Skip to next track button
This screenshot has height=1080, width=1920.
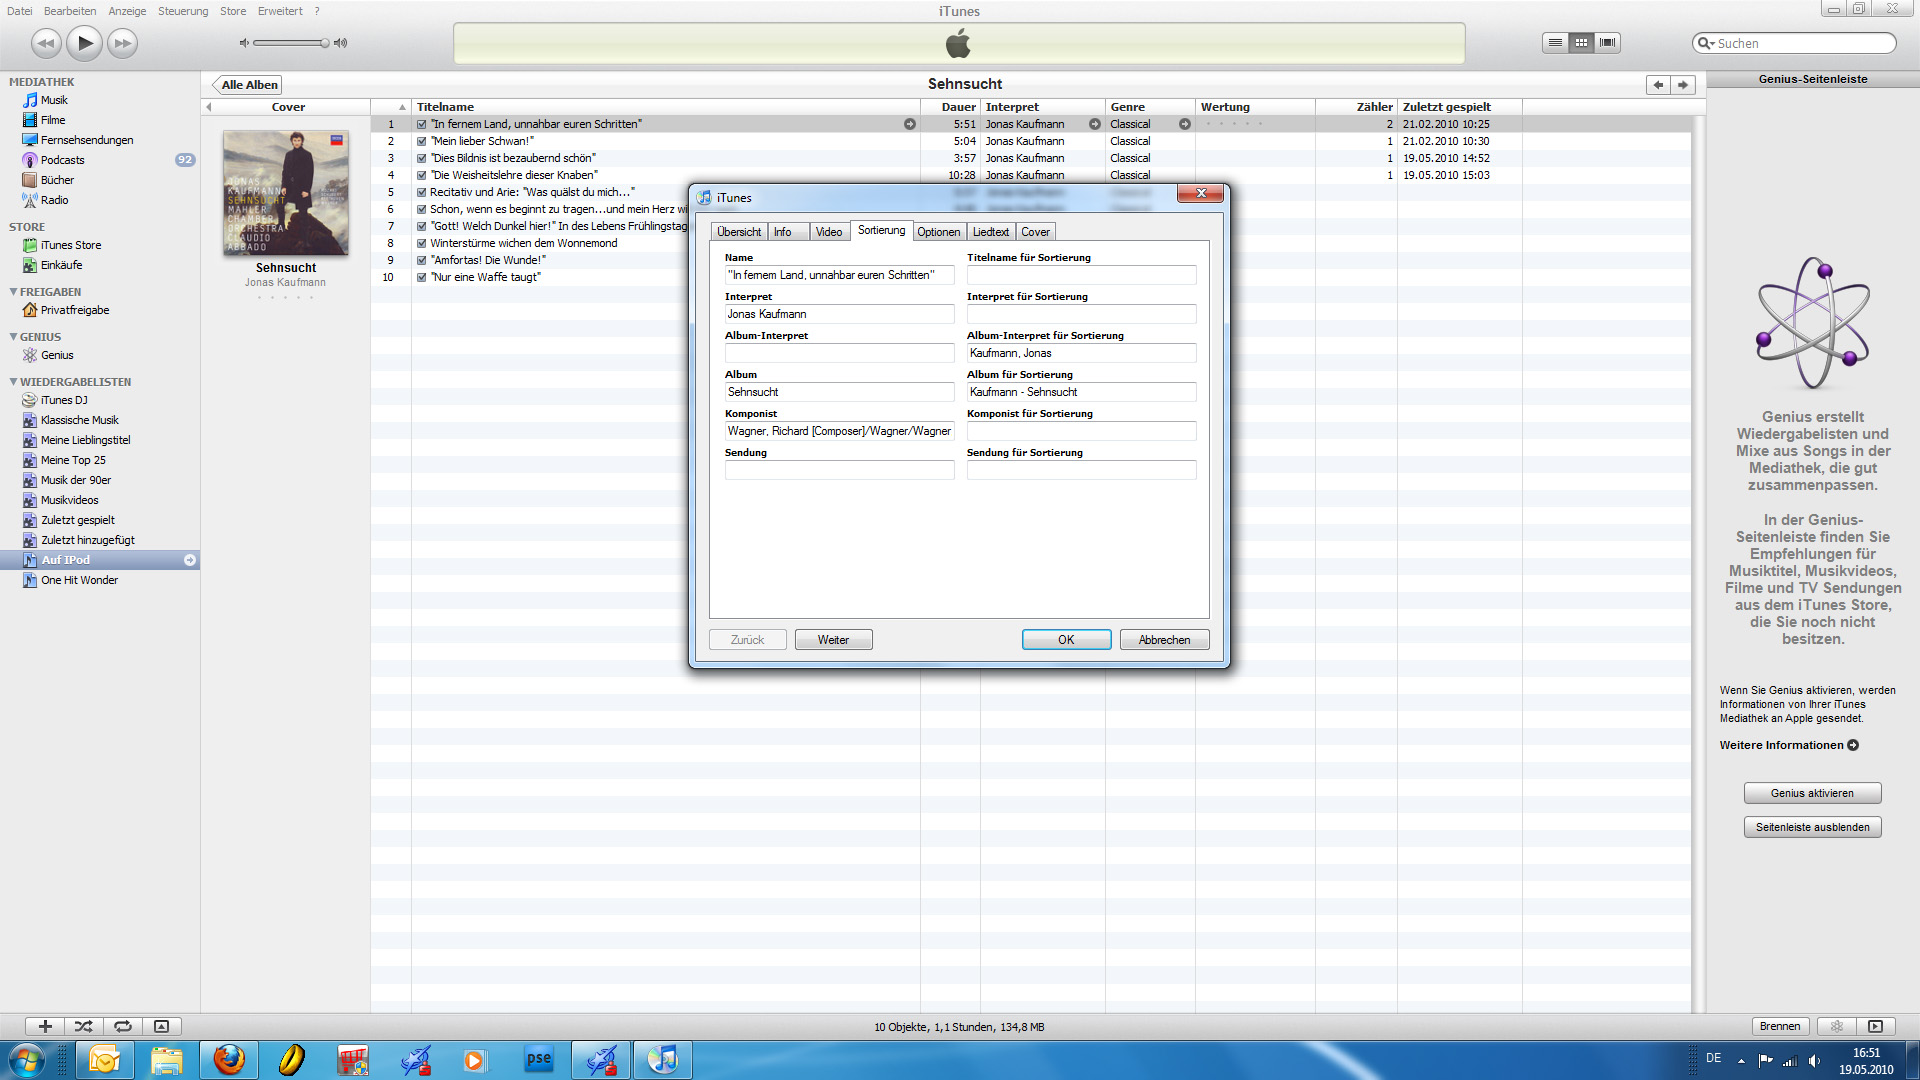click(x=122, y=43)
